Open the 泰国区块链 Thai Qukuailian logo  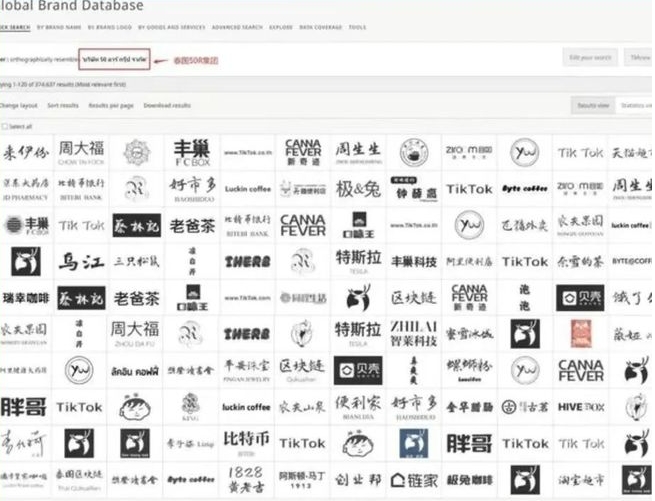(79, 480)
